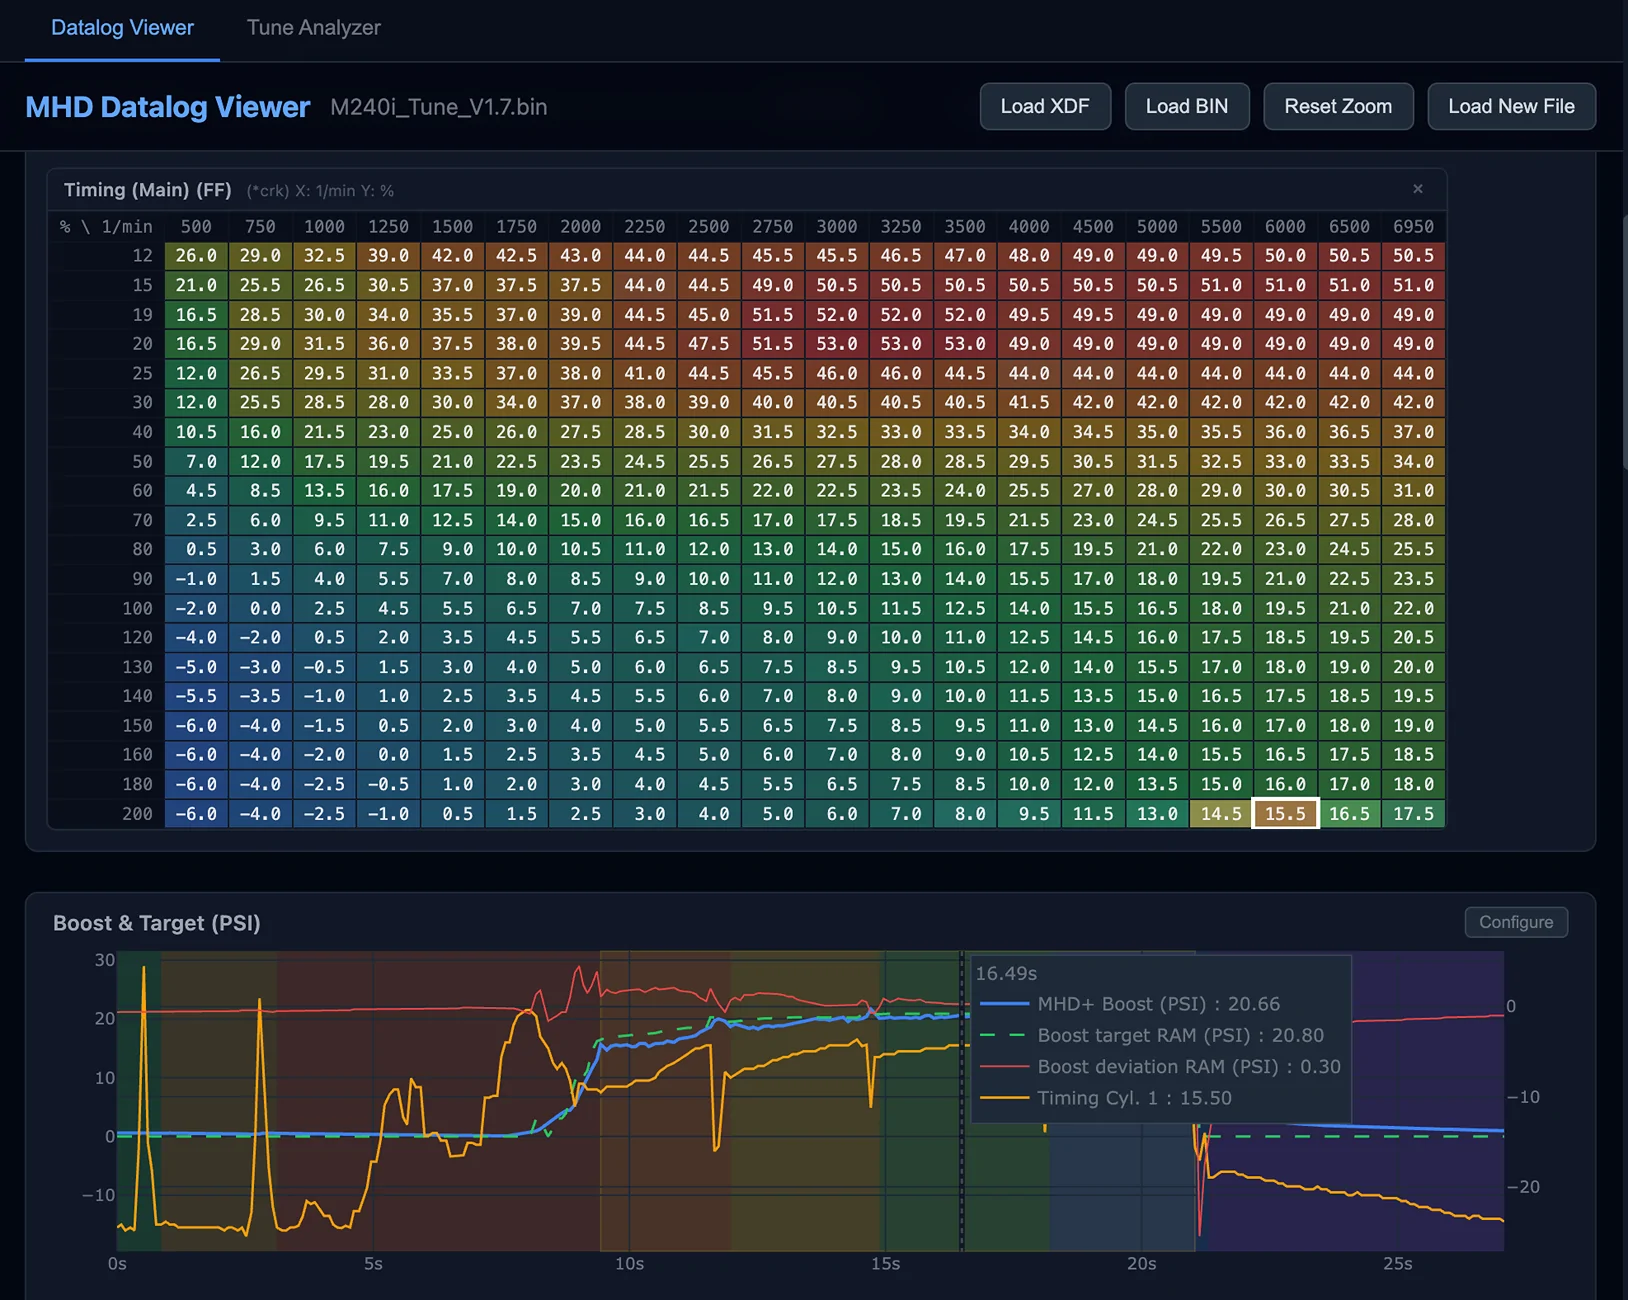Click the Load BIN button
The width and height of the screenshot is (1628, 1300).
1186,106
